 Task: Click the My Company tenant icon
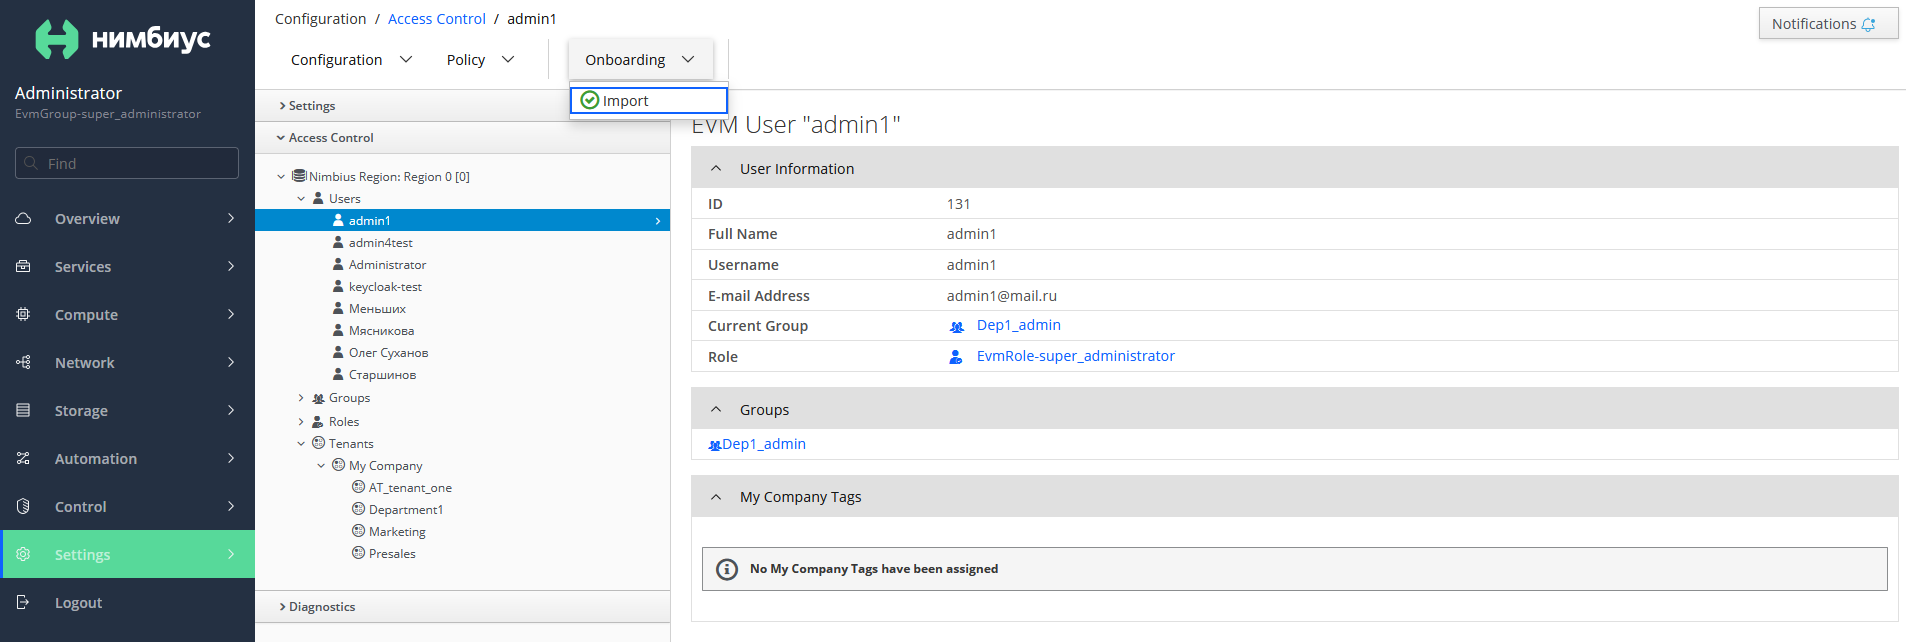click(x=338, y=465)
